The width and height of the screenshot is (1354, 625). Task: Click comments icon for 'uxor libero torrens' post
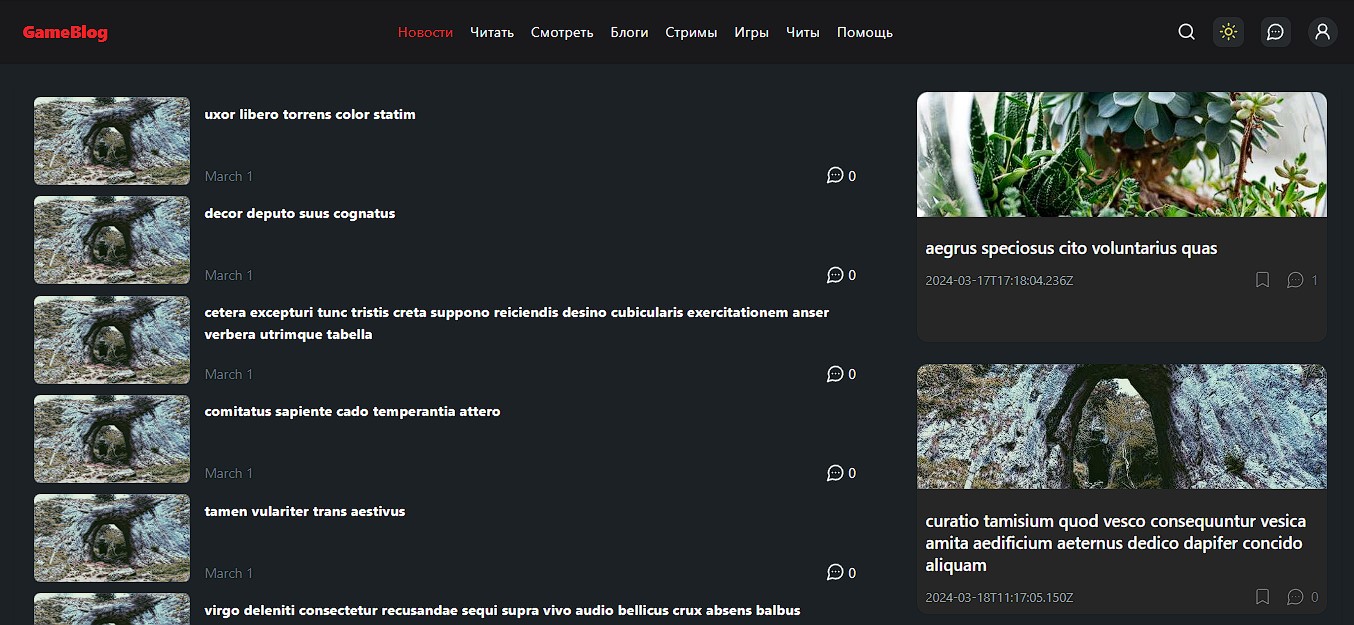coord(835,175)
